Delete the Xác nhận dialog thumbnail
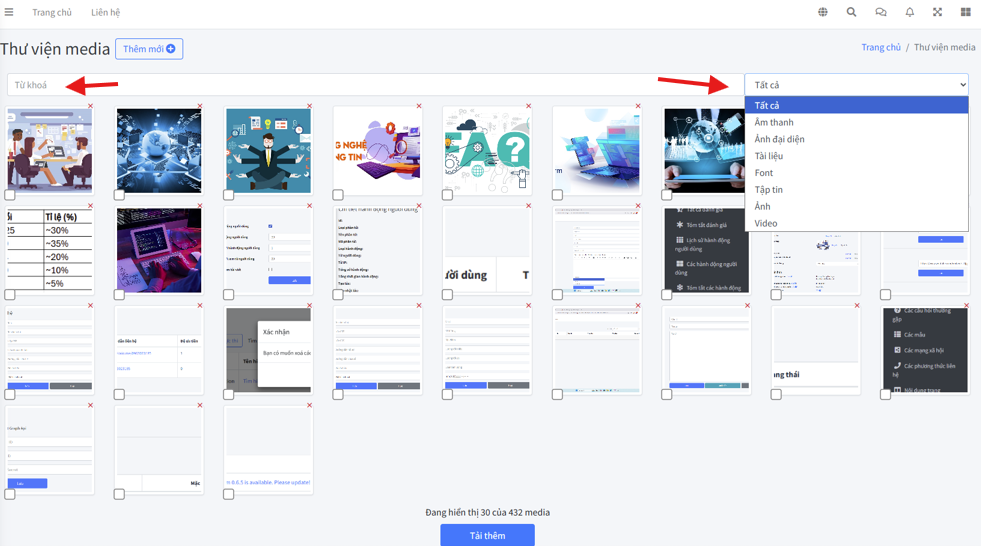The image size is (981, 546). point(310,306)
